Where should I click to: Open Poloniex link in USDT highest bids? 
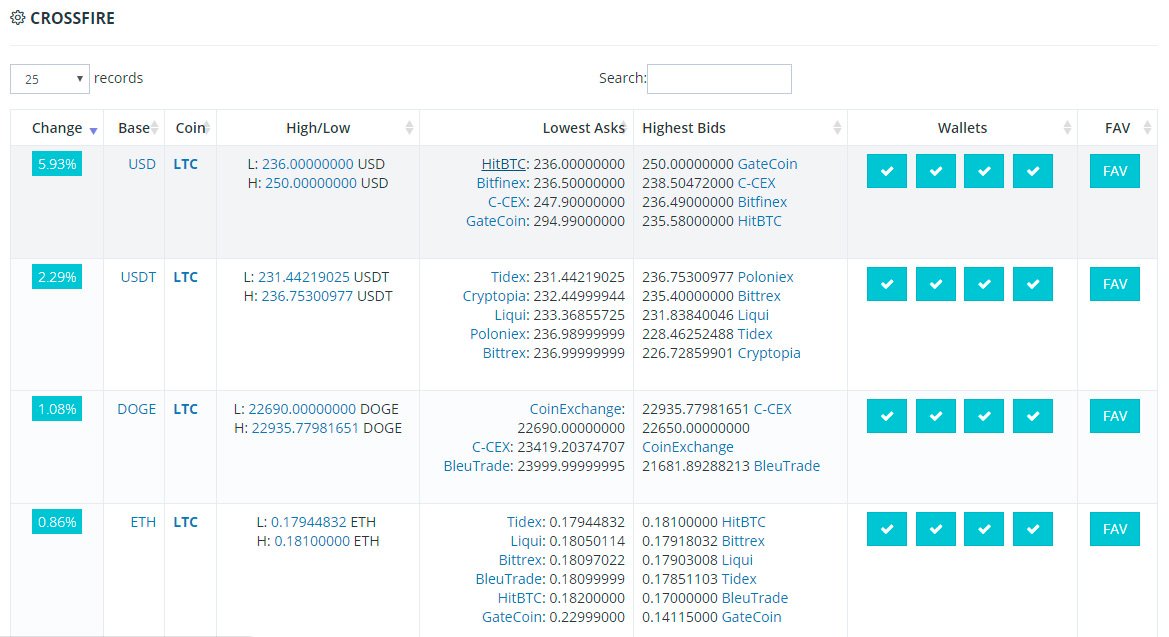pos(765,277)
